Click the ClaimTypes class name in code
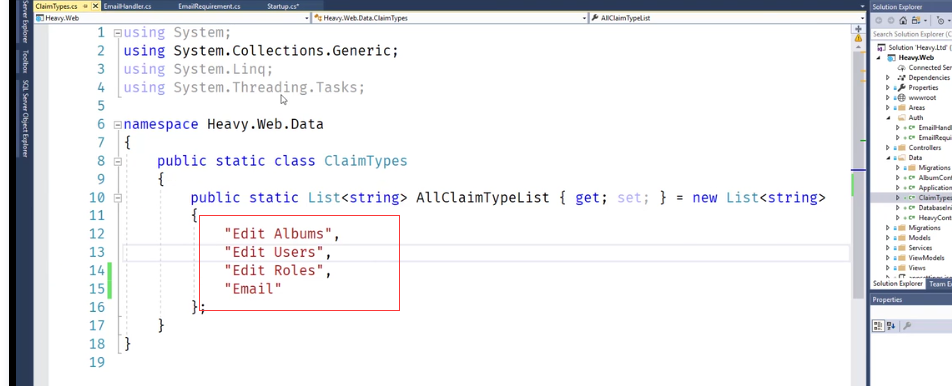 (366, 161)
